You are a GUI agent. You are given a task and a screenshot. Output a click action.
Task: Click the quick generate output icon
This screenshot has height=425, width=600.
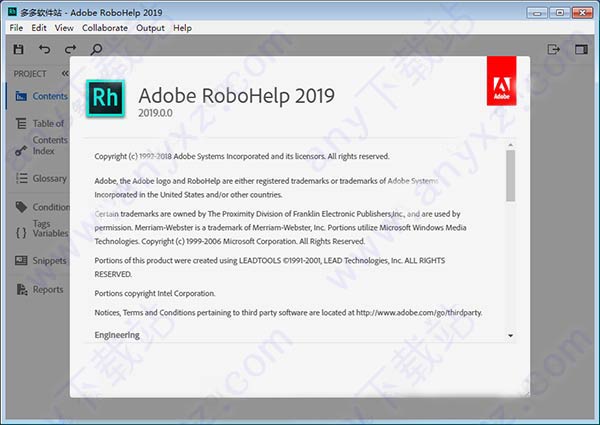(554, 49)
